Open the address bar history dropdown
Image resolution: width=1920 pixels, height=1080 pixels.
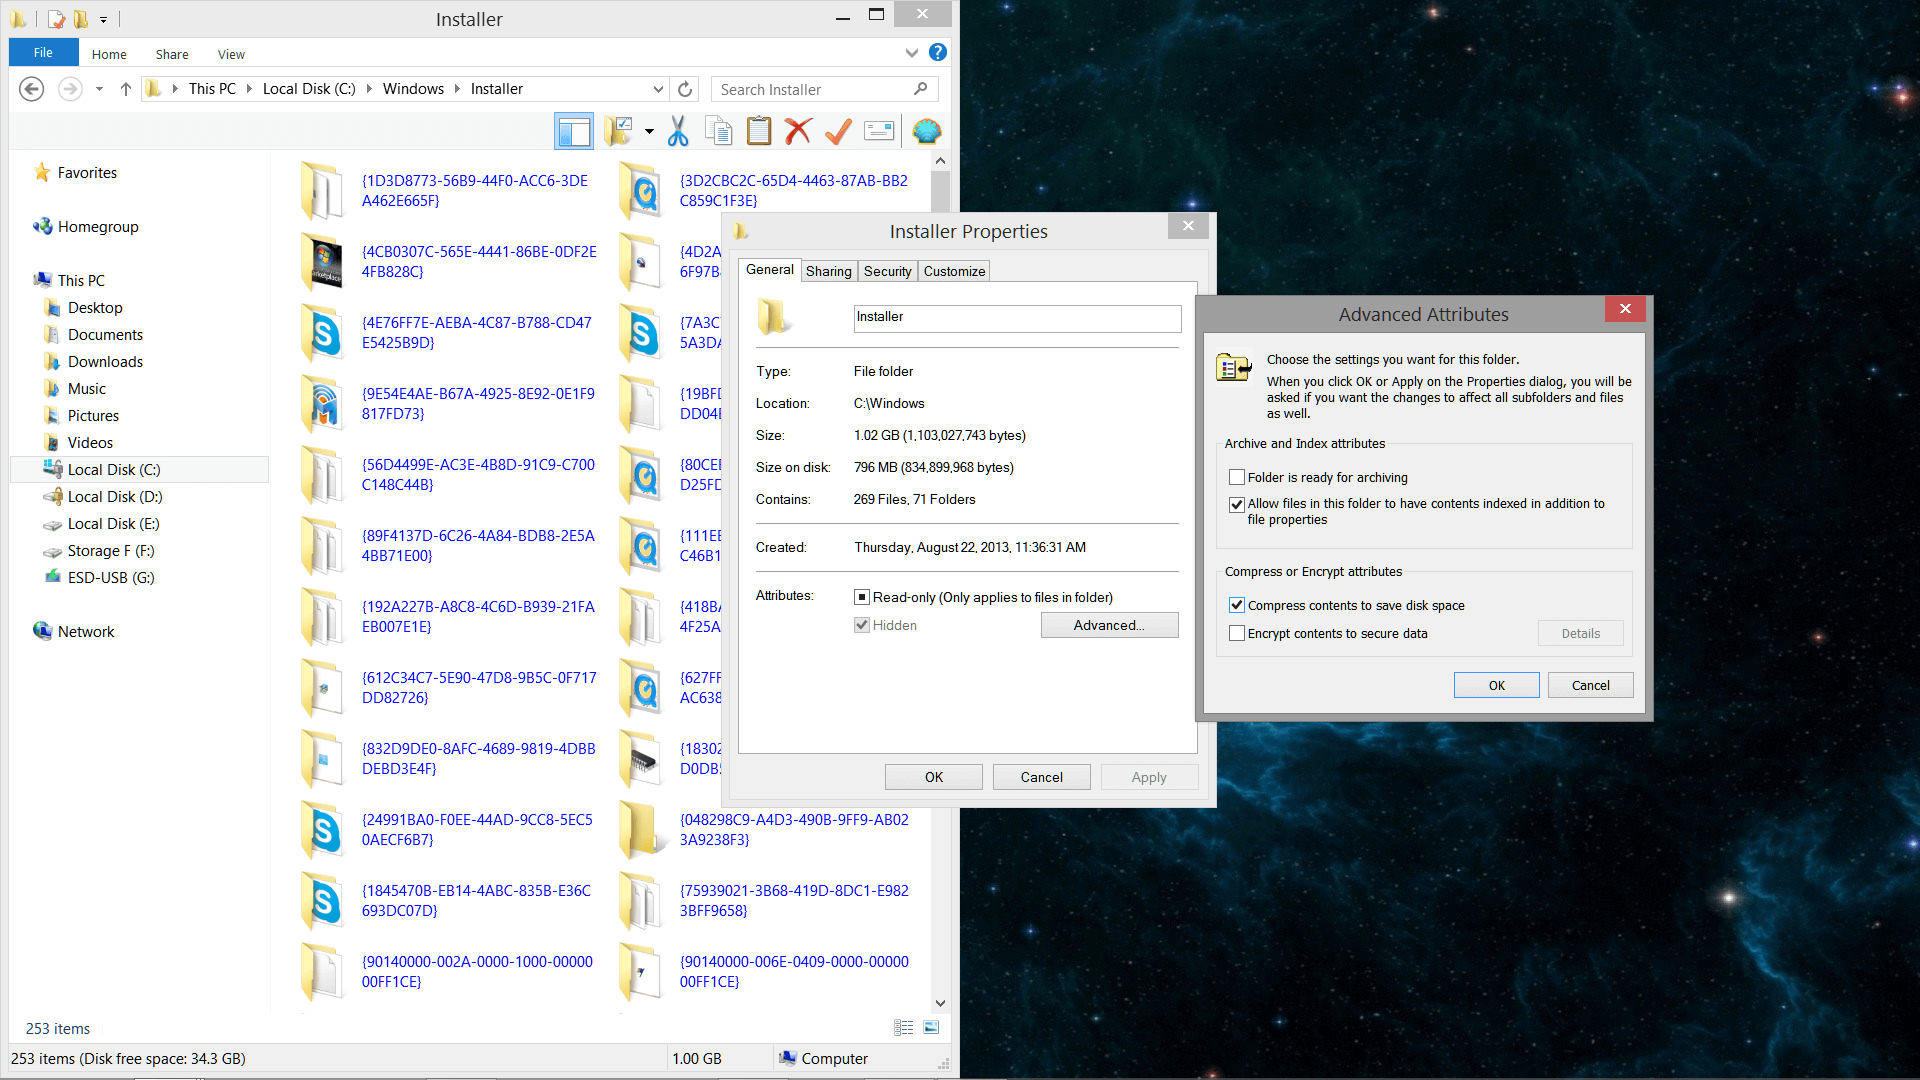[x=658, y=89]
